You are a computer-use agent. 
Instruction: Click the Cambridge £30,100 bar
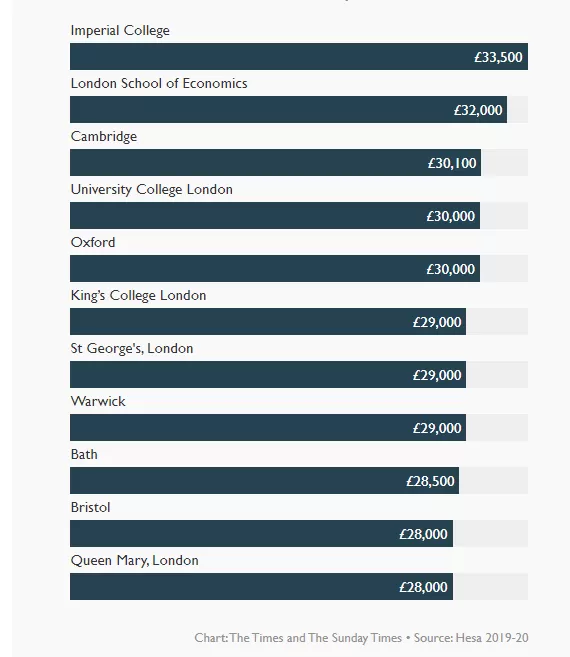tap(275, 163)
